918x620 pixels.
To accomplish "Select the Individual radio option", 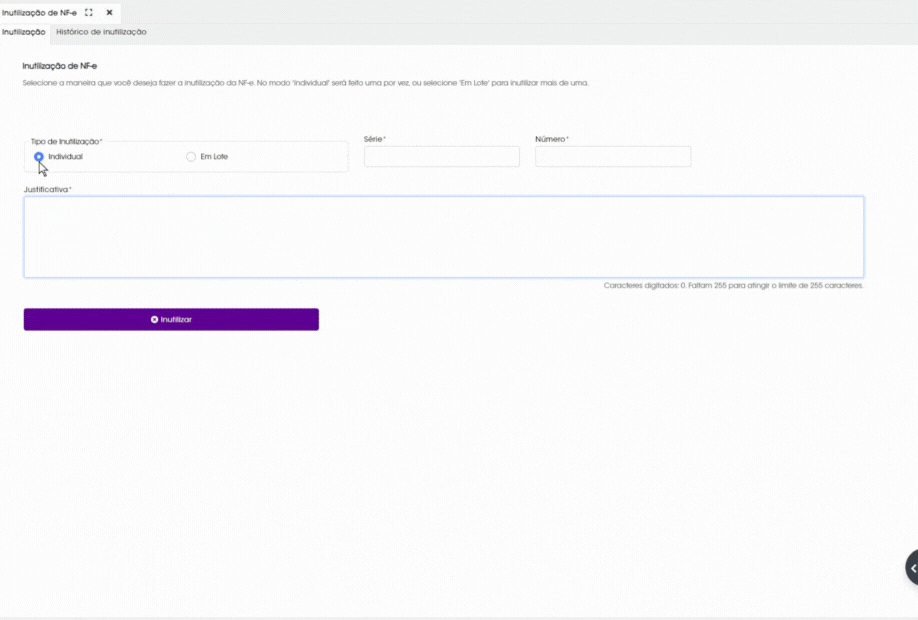I will click(39, 156).
